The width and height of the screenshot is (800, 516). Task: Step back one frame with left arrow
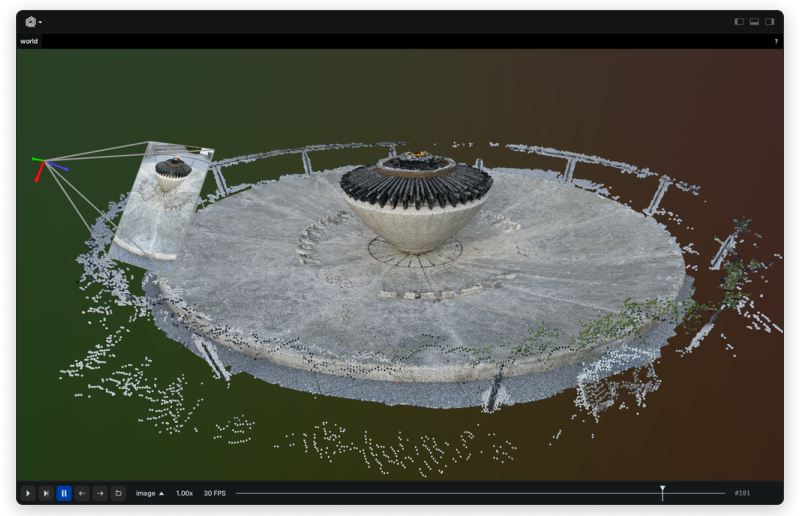tap(82, 493)
